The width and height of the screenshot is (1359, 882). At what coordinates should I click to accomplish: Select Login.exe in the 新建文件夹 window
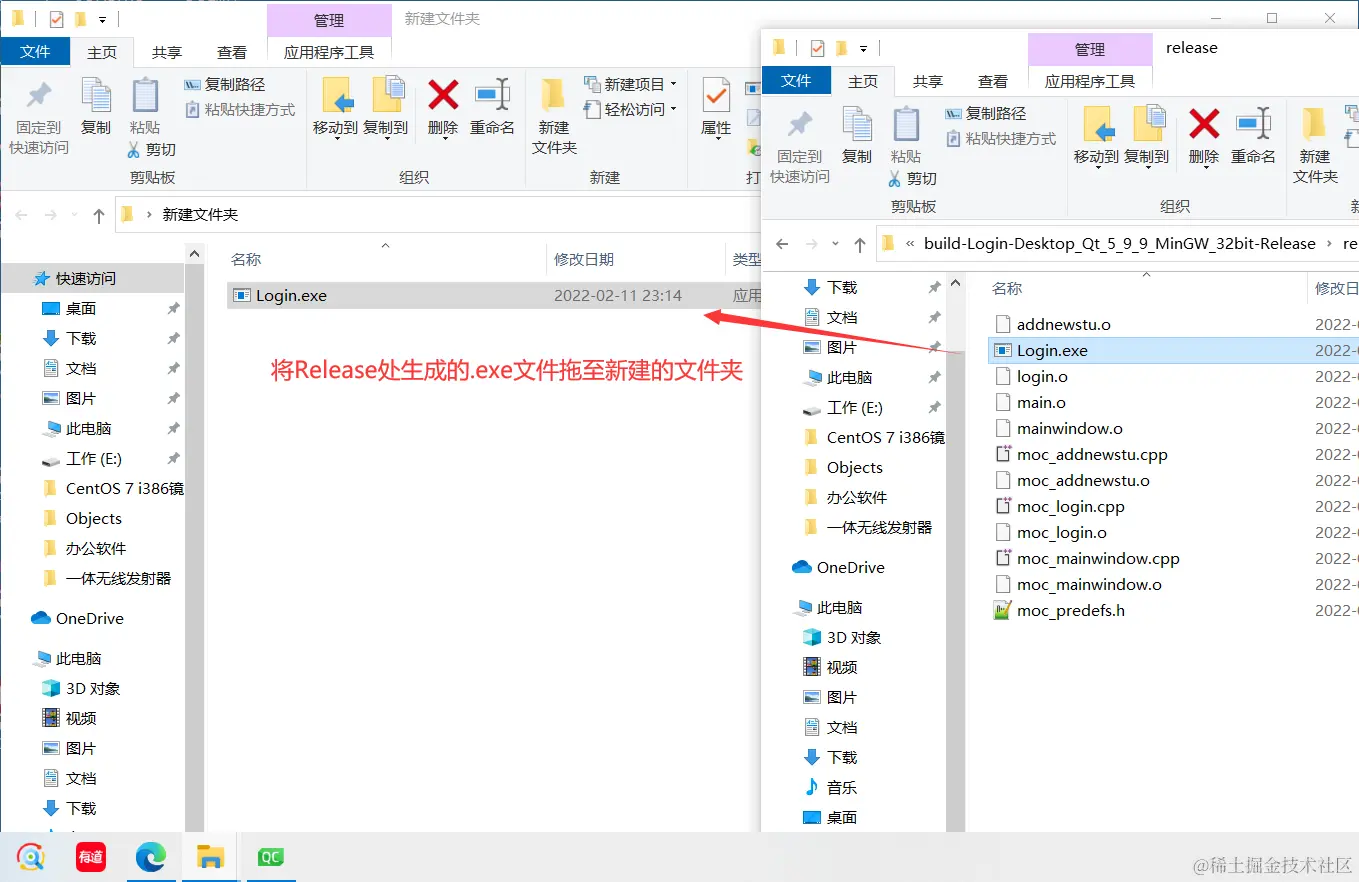click(492, 295)
